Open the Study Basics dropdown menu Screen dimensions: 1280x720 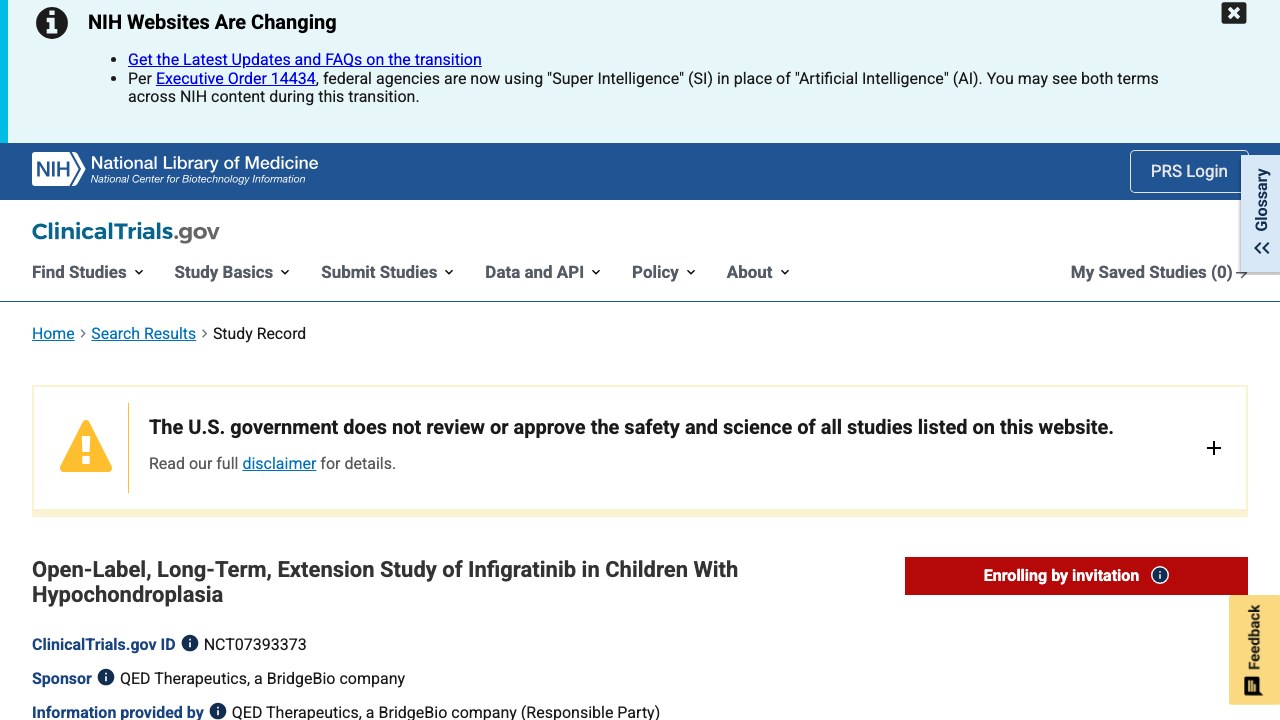[x=232, y=272]
